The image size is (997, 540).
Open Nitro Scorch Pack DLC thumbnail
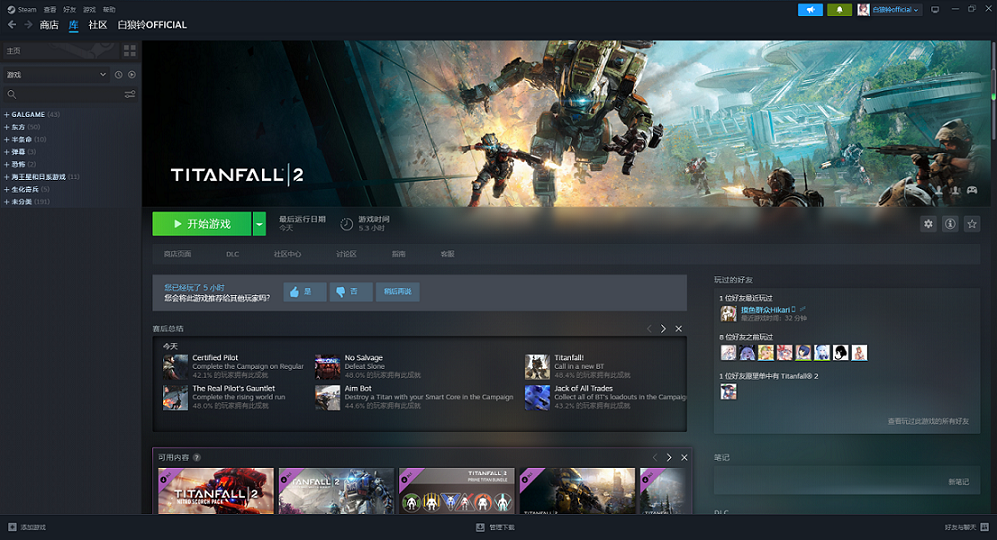pos(216,490)
